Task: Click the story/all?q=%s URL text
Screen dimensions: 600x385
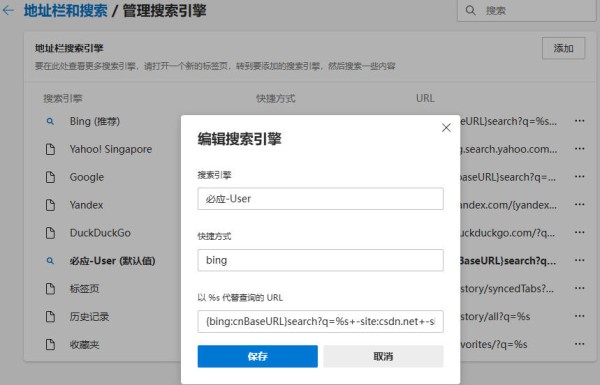Action: (495, 316)
